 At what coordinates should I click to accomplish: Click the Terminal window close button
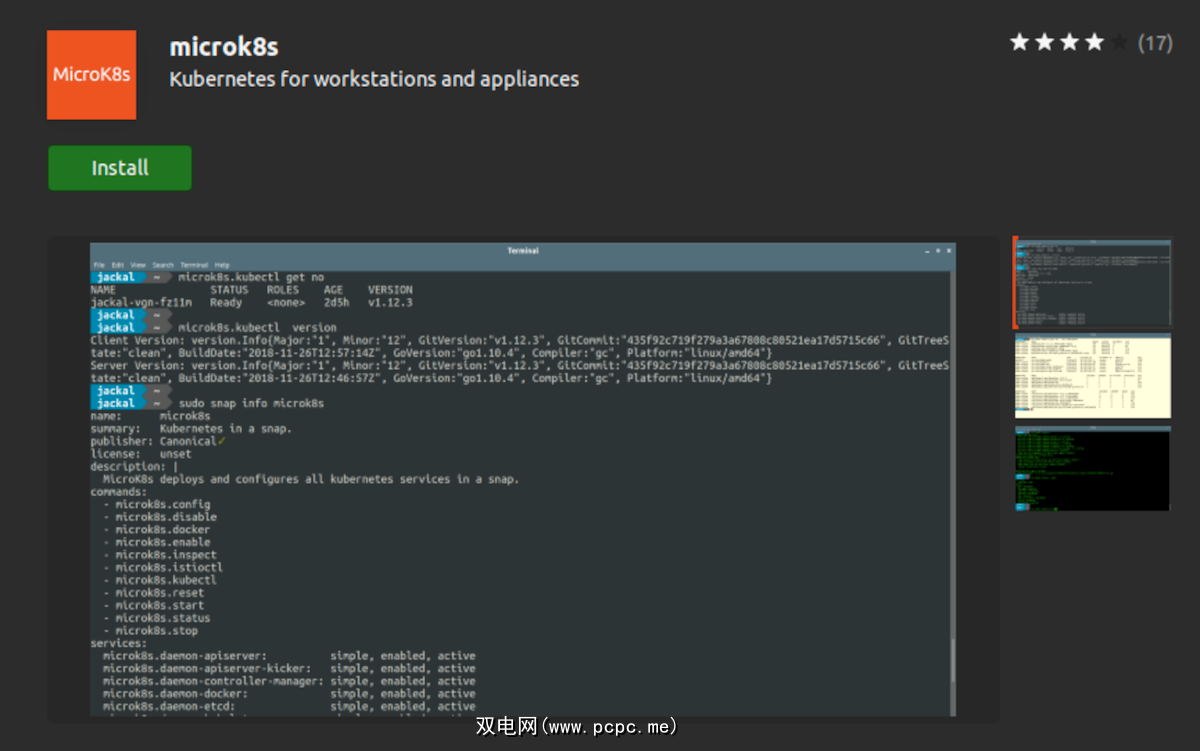click(x=949, y=250)
